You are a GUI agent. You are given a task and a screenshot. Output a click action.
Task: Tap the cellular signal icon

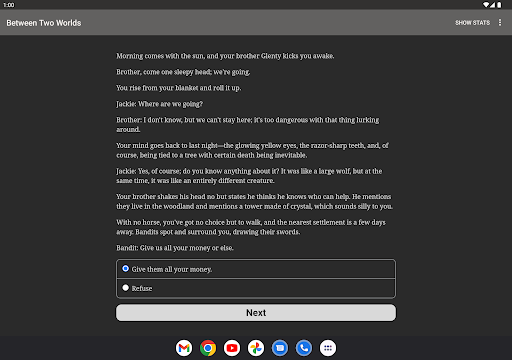pos(492,5)
